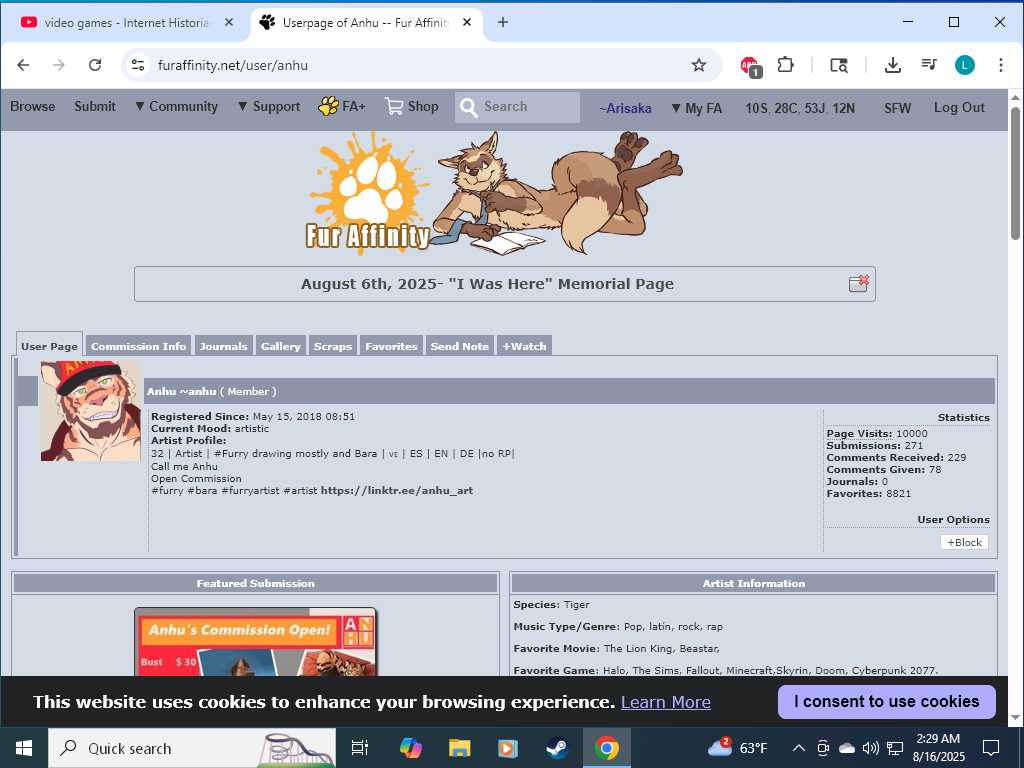Open the Scraps tab
The width and height of the screenshot is (1024, 768).
[332, 346]
